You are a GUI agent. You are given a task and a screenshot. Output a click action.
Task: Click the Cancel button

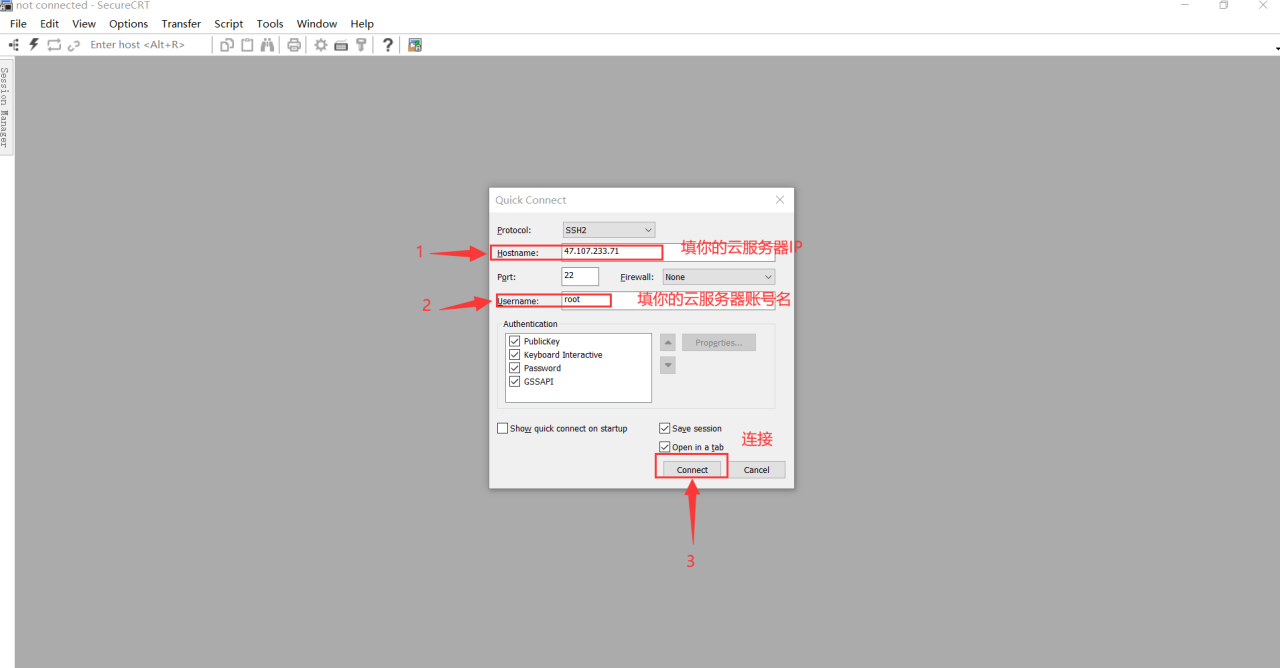pos(757,470)
